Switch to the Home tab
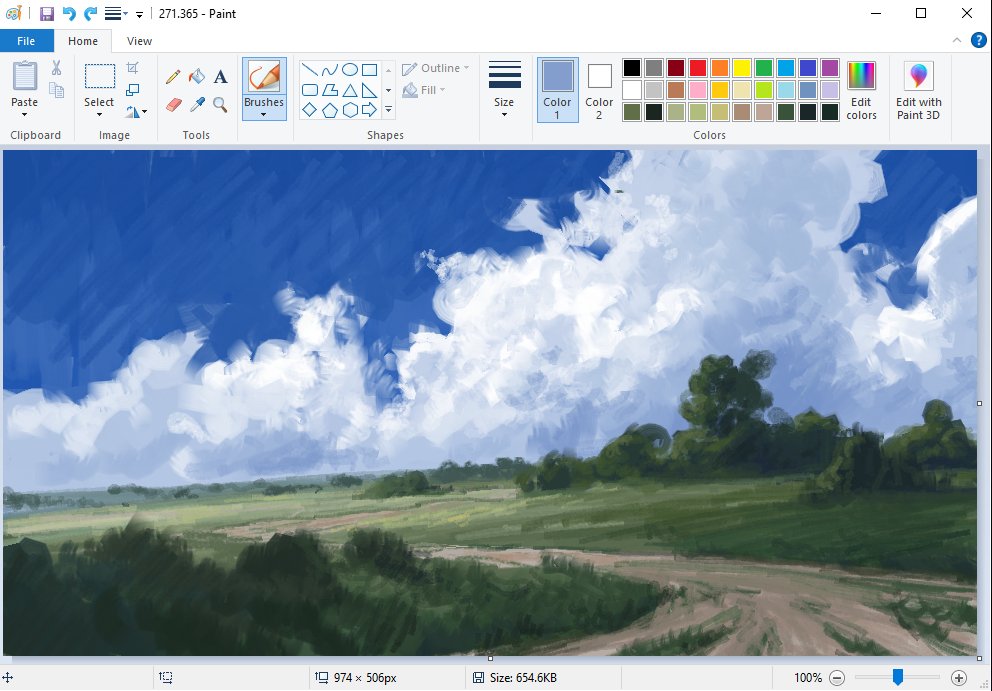Viewport: 992px width, 691px height. tap(83, 41)
